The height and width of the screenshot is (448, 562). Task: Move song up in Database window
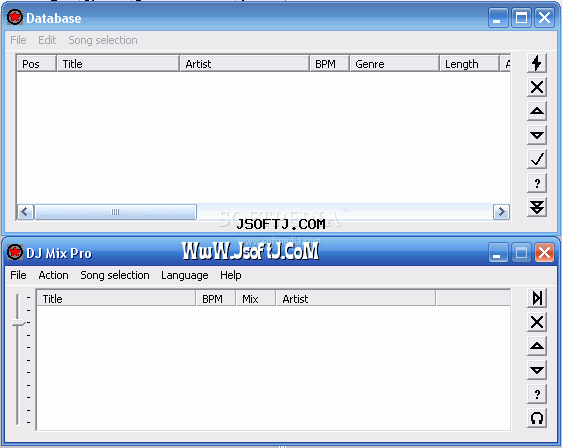(x=537, y=111)
